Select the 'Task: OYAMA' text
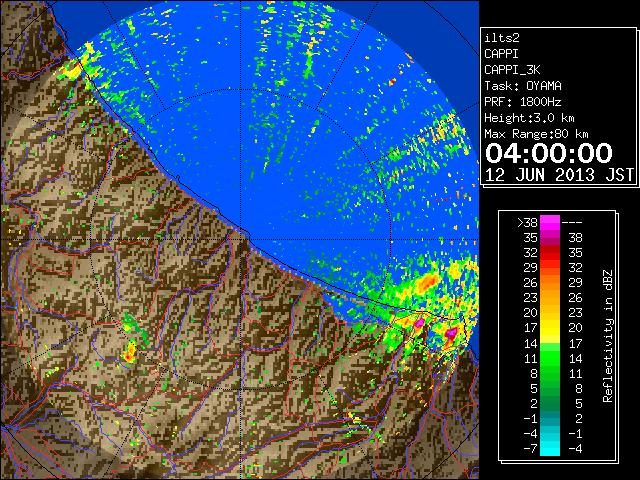The image size is (640, 480). tap(523, 86)
